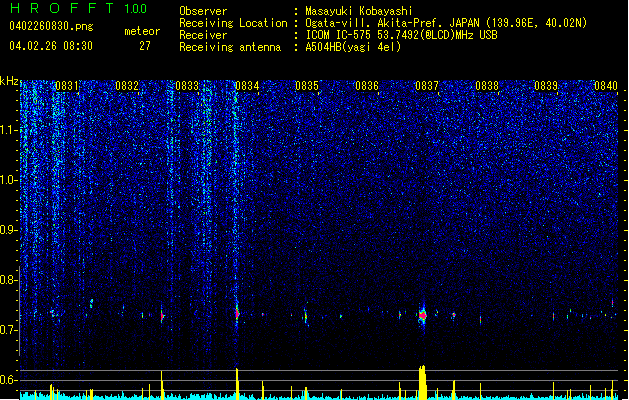The image size is (629, 400).
Task: Click the red meteor echo just before 0834
Action: [x=237, y=313]
